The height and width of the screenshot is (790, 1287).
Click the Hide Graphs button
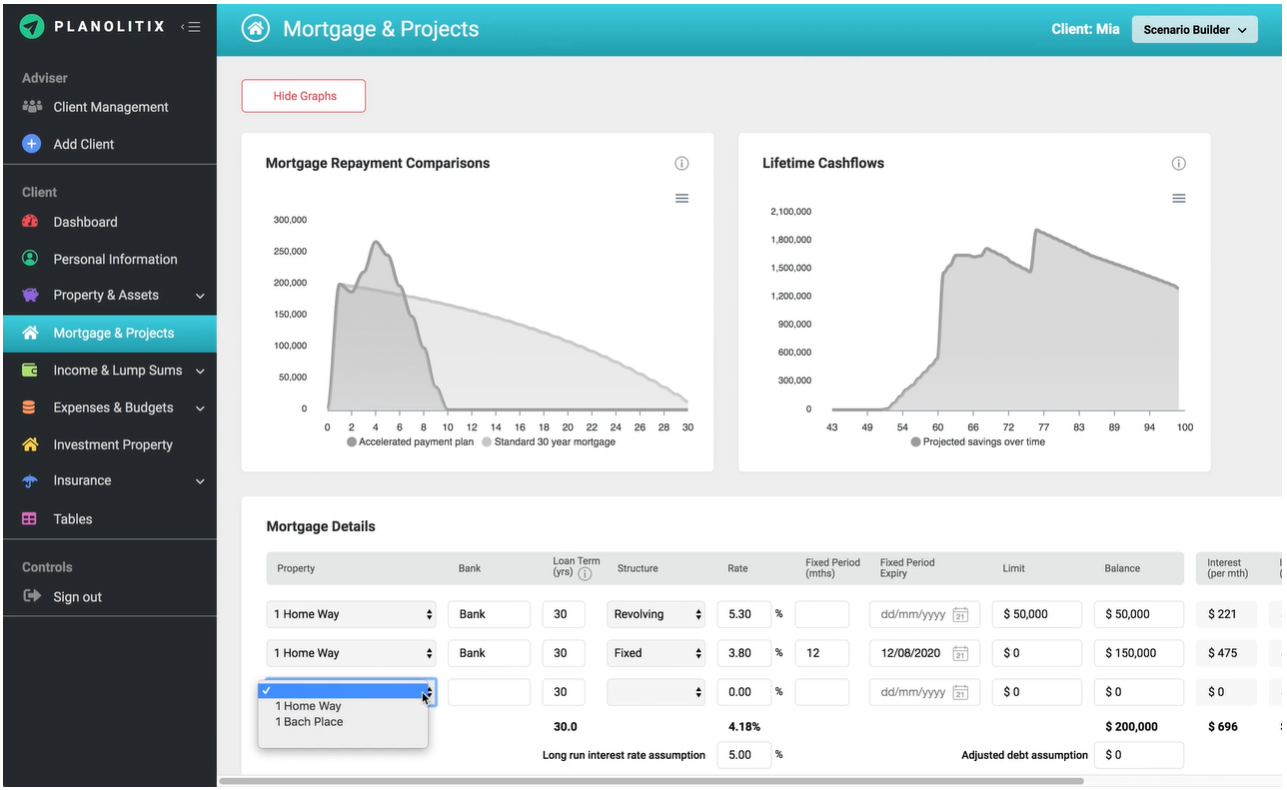[x=304, y=96]
